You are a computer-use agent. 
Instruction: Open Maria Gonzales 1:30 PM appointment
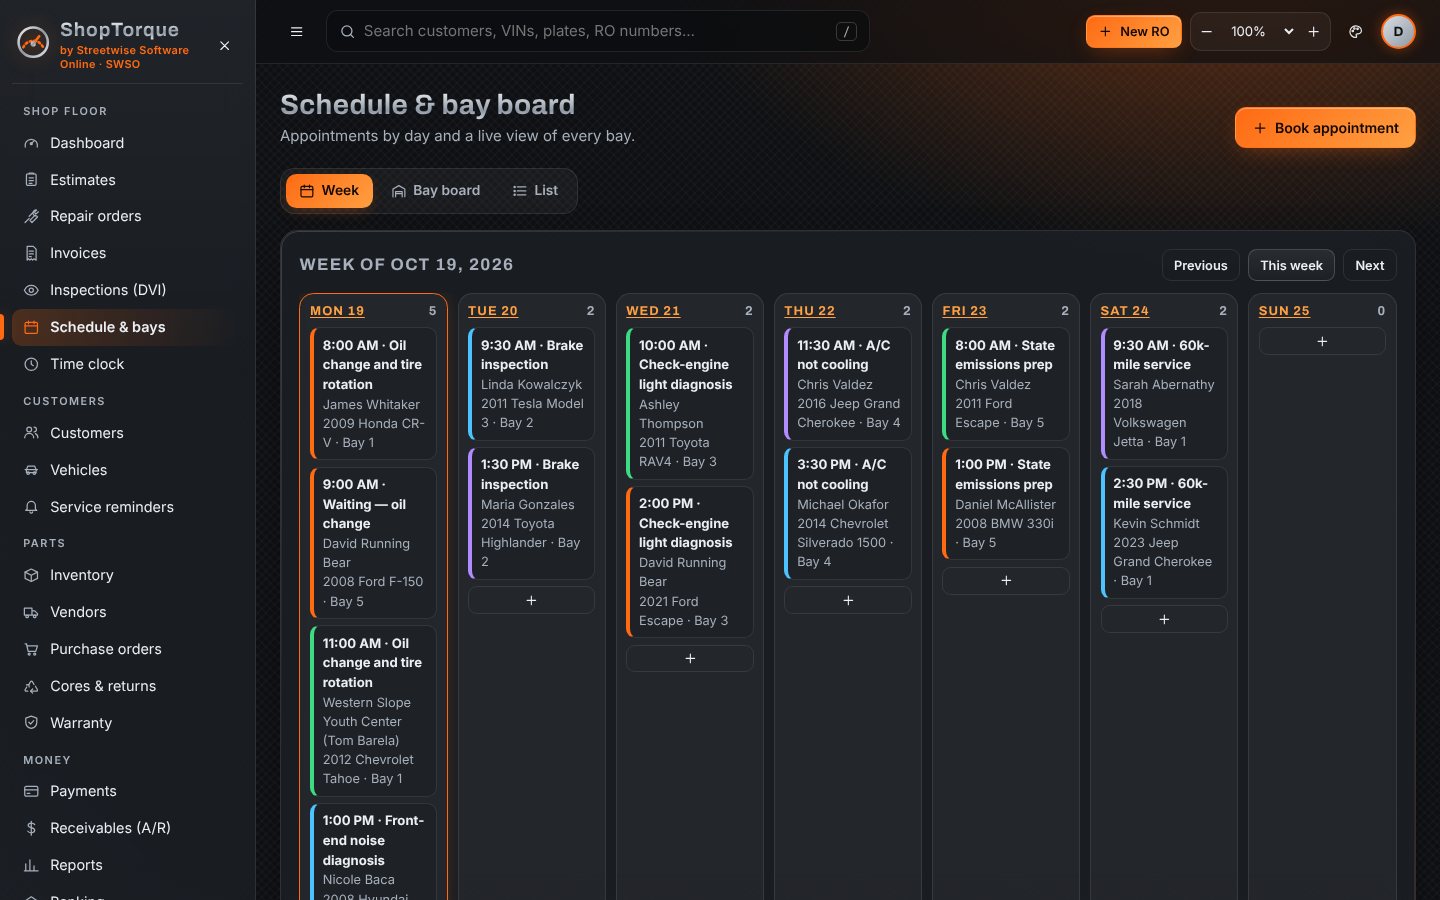[x=531, y=513]
